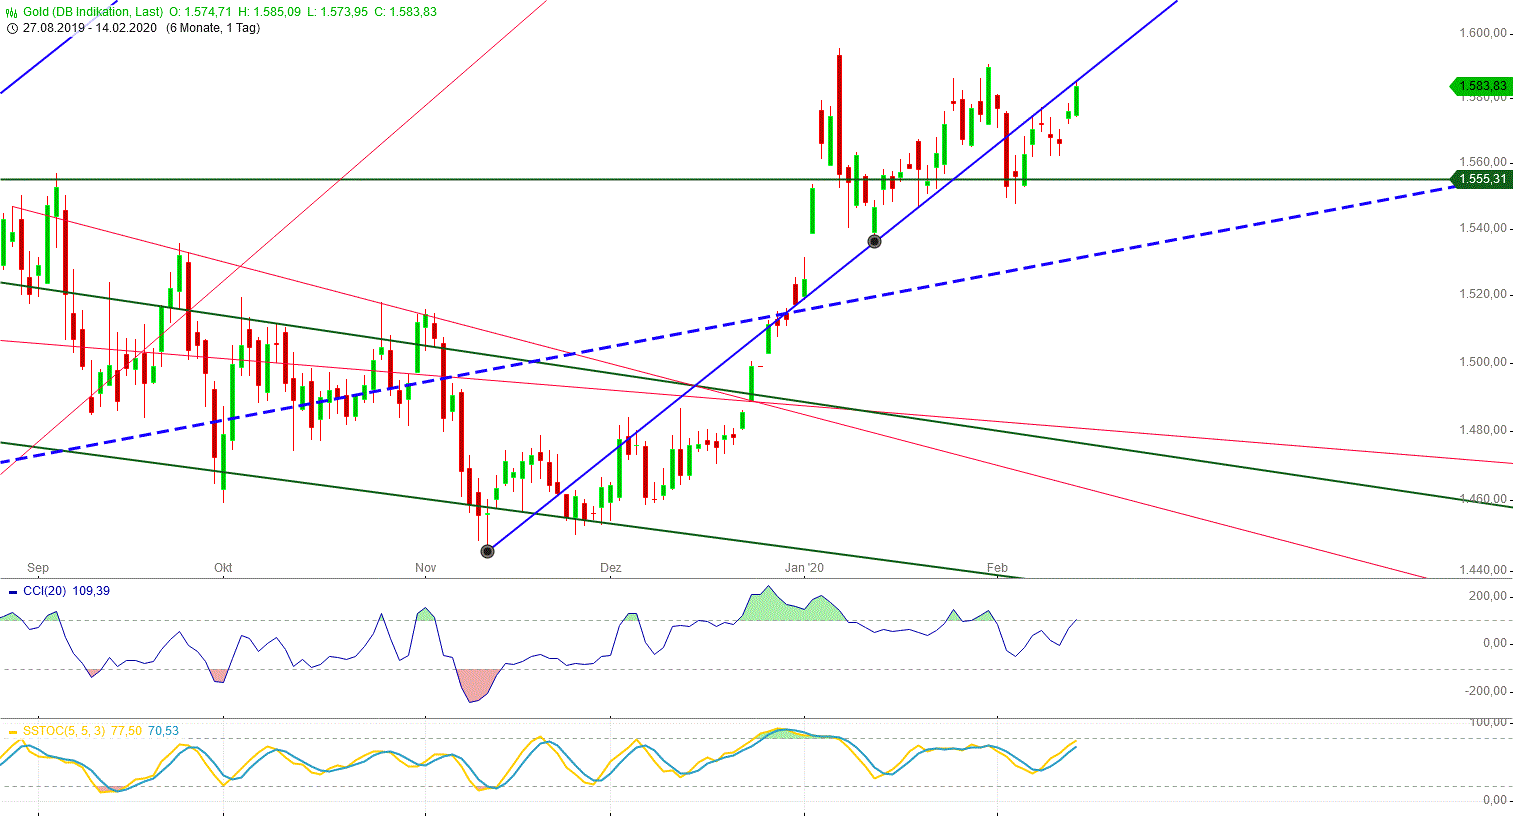Click the 'CCI(20)' indicator label
The height and width of the screenshot is (816, 1513).
(44, 591)
